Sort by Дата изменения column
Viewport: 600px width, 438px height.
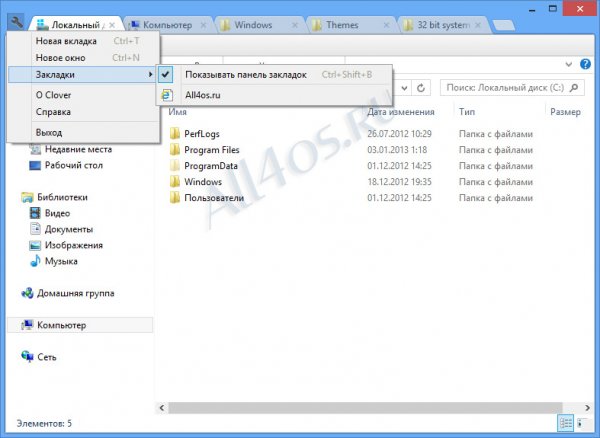click(401, 112)
